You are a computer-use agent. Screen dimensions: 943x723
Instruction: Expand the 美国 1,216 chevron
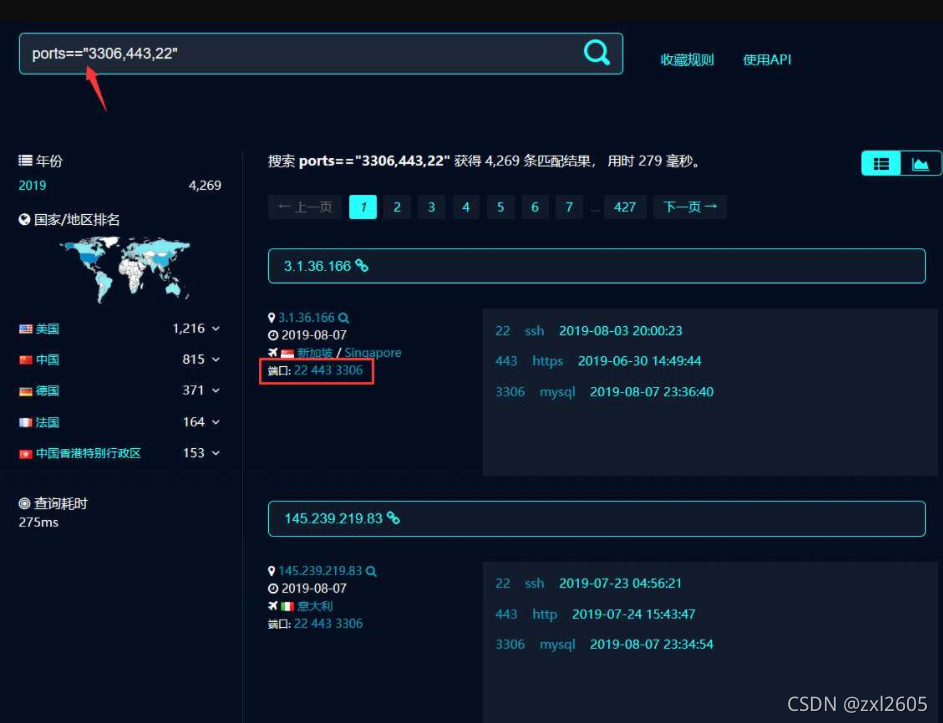point(216,329)
